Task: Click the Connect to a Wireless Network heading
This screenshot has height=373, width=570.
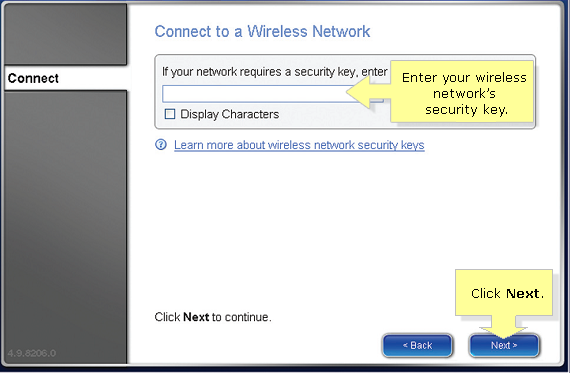Action: tap(262, 31)
